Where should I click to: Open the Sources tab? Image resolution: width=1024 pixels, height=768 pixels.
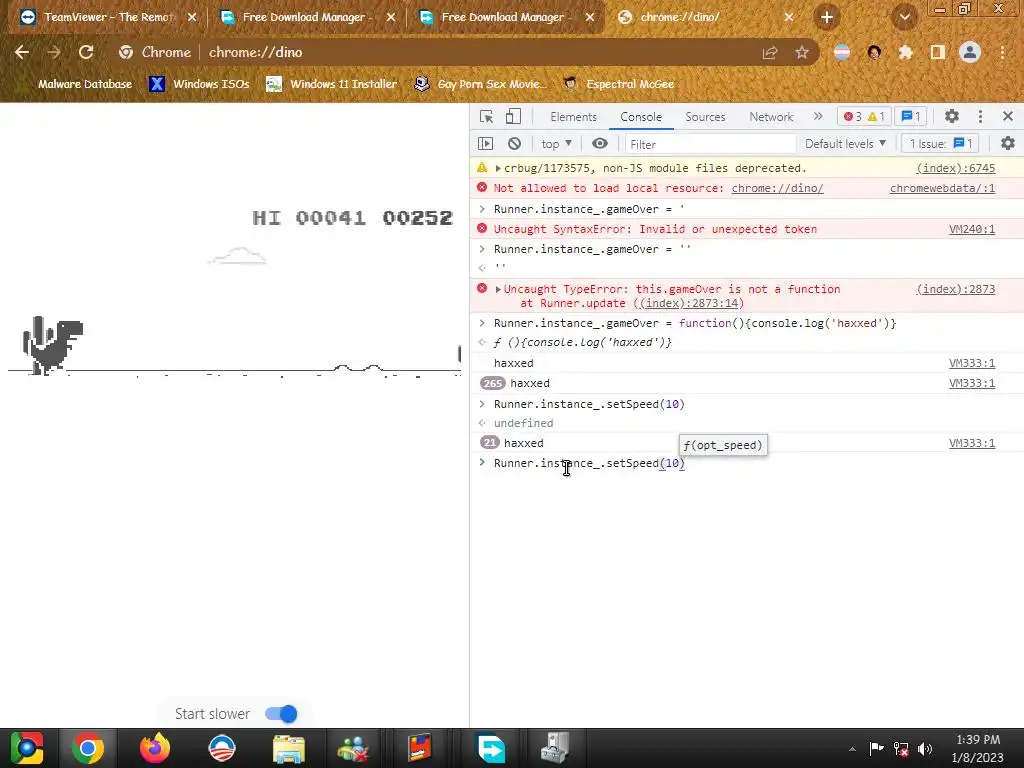click(x=705, y=117)
